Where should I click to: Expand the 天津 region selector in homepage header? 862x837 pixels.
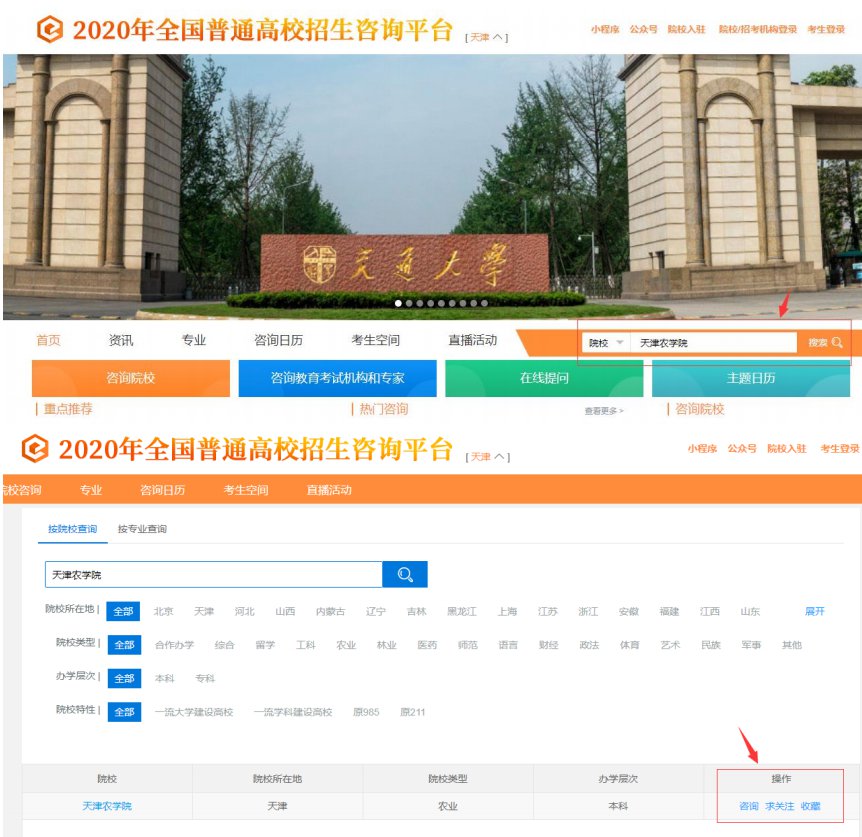pyautogui.click(x=487, y=37)
